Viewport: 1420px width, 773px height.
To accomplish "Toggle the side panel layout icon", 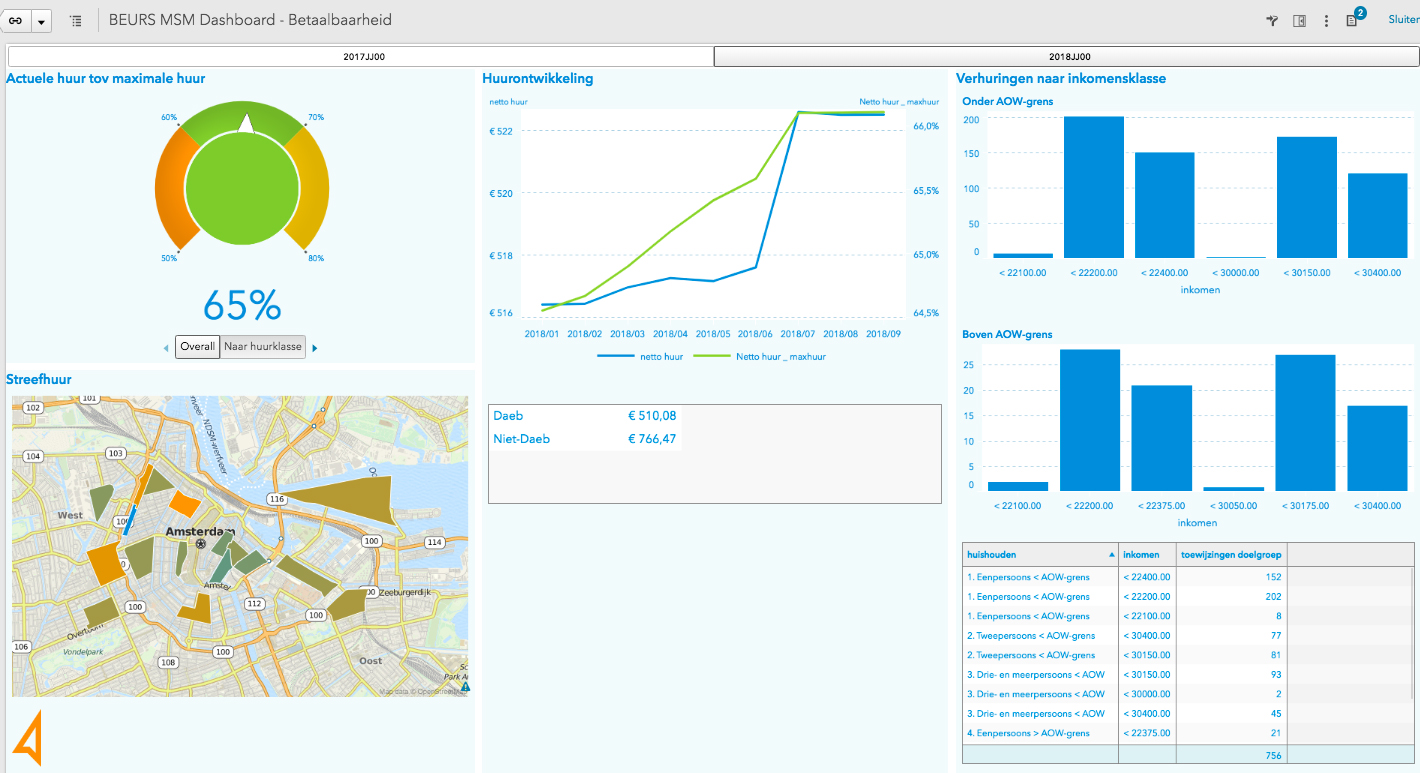I will (1299, 21).
